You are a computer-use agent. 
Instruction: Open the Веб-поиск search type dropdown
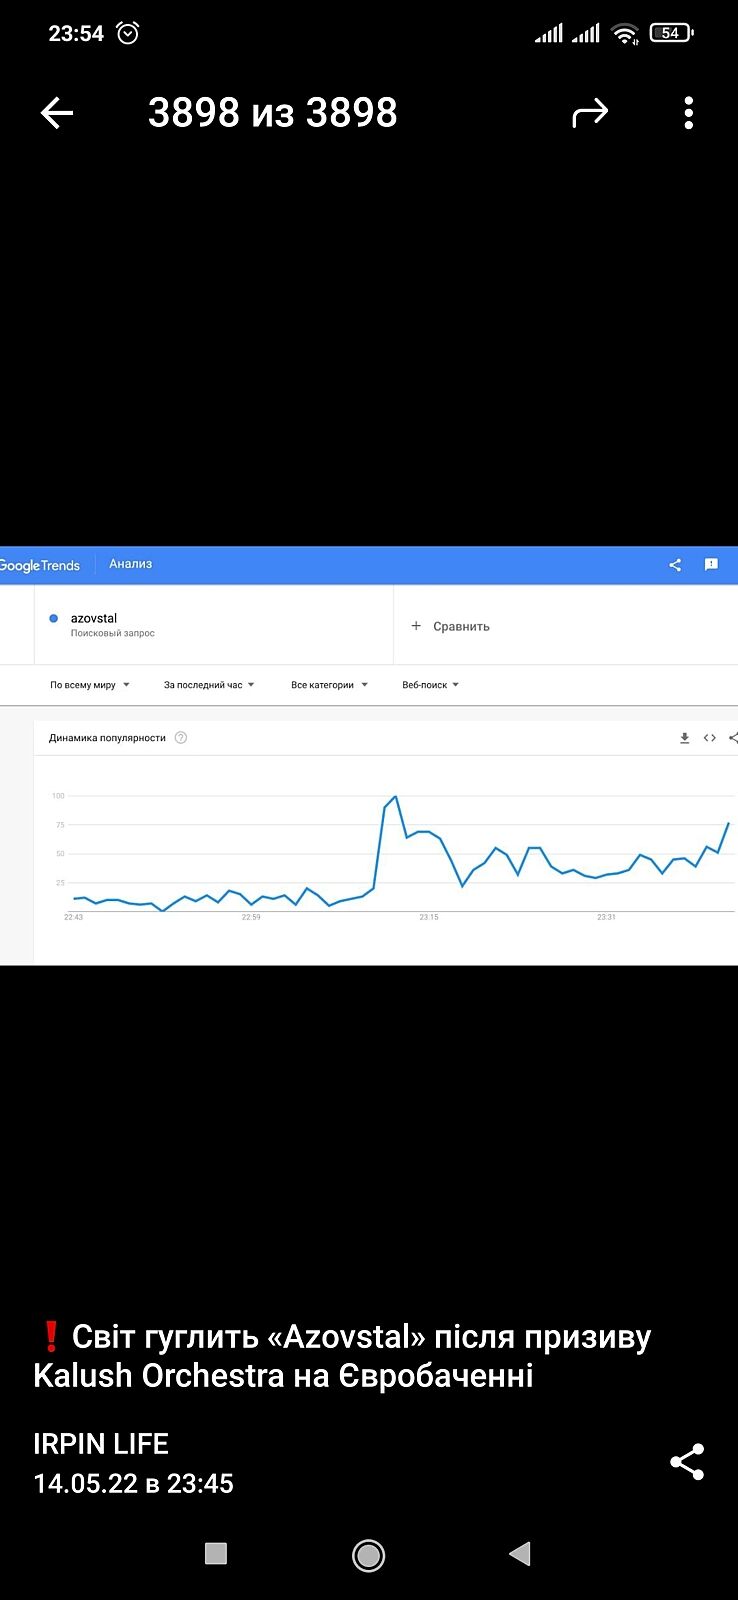pyautogui.click(x=430, y=685)
